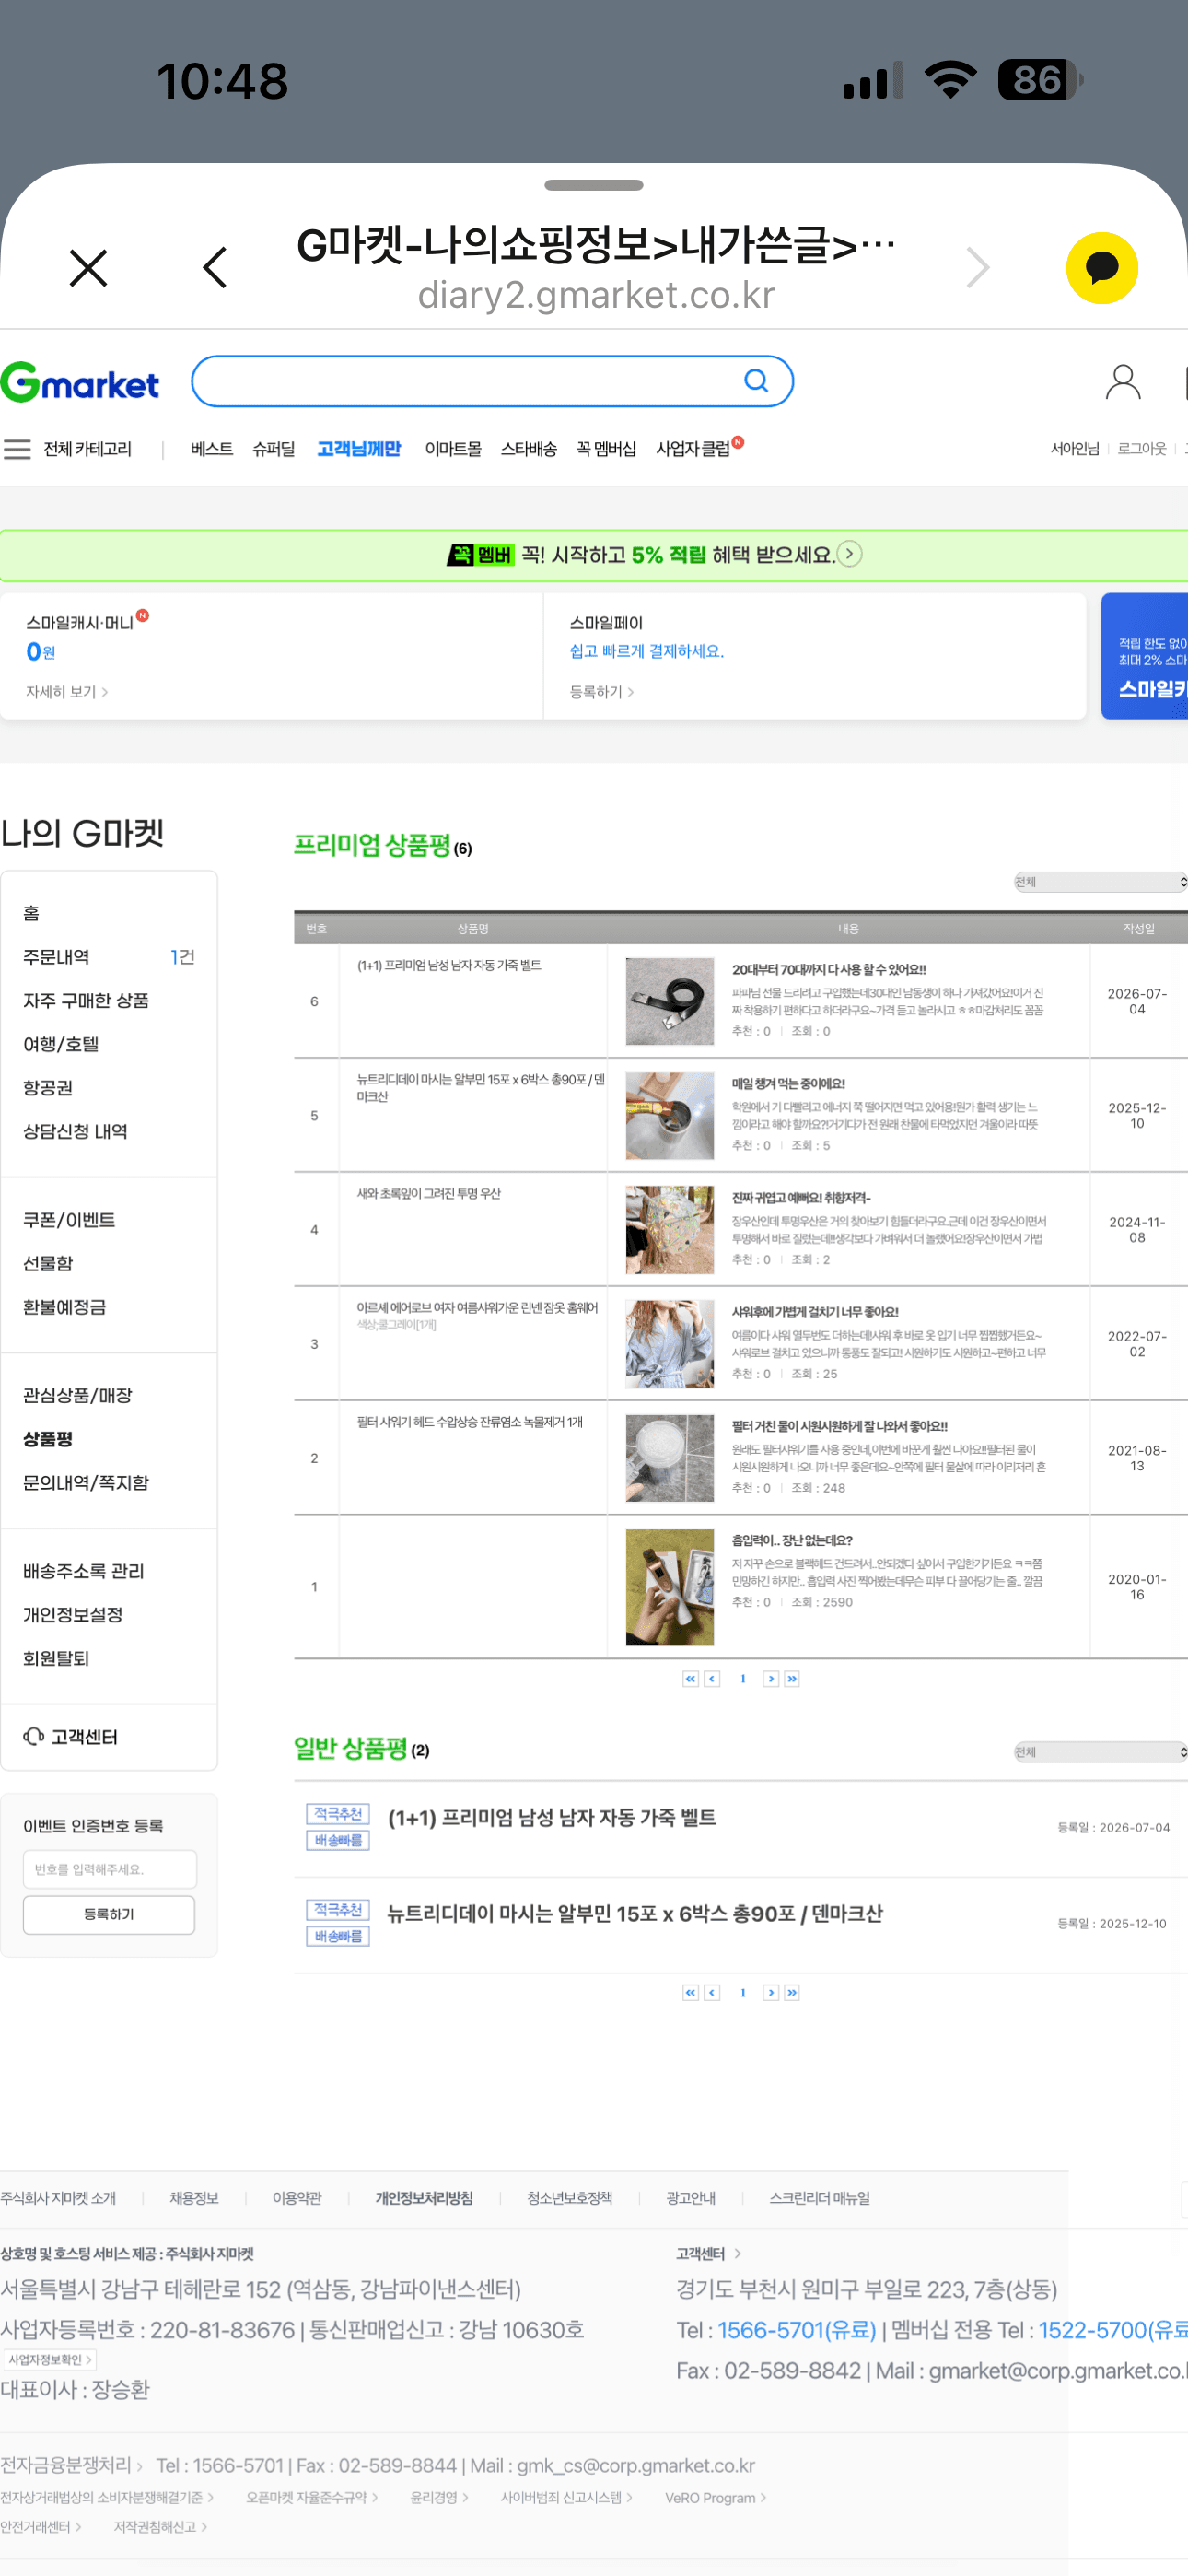Open the 알부민 review photo thumbnail
Viewport: 1188px width, 2576px height.
670,1115
